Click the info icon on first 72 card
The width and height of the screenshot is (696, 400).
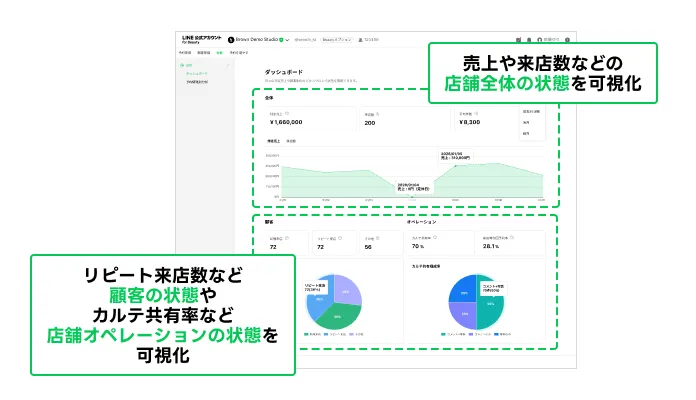(287, 238)
